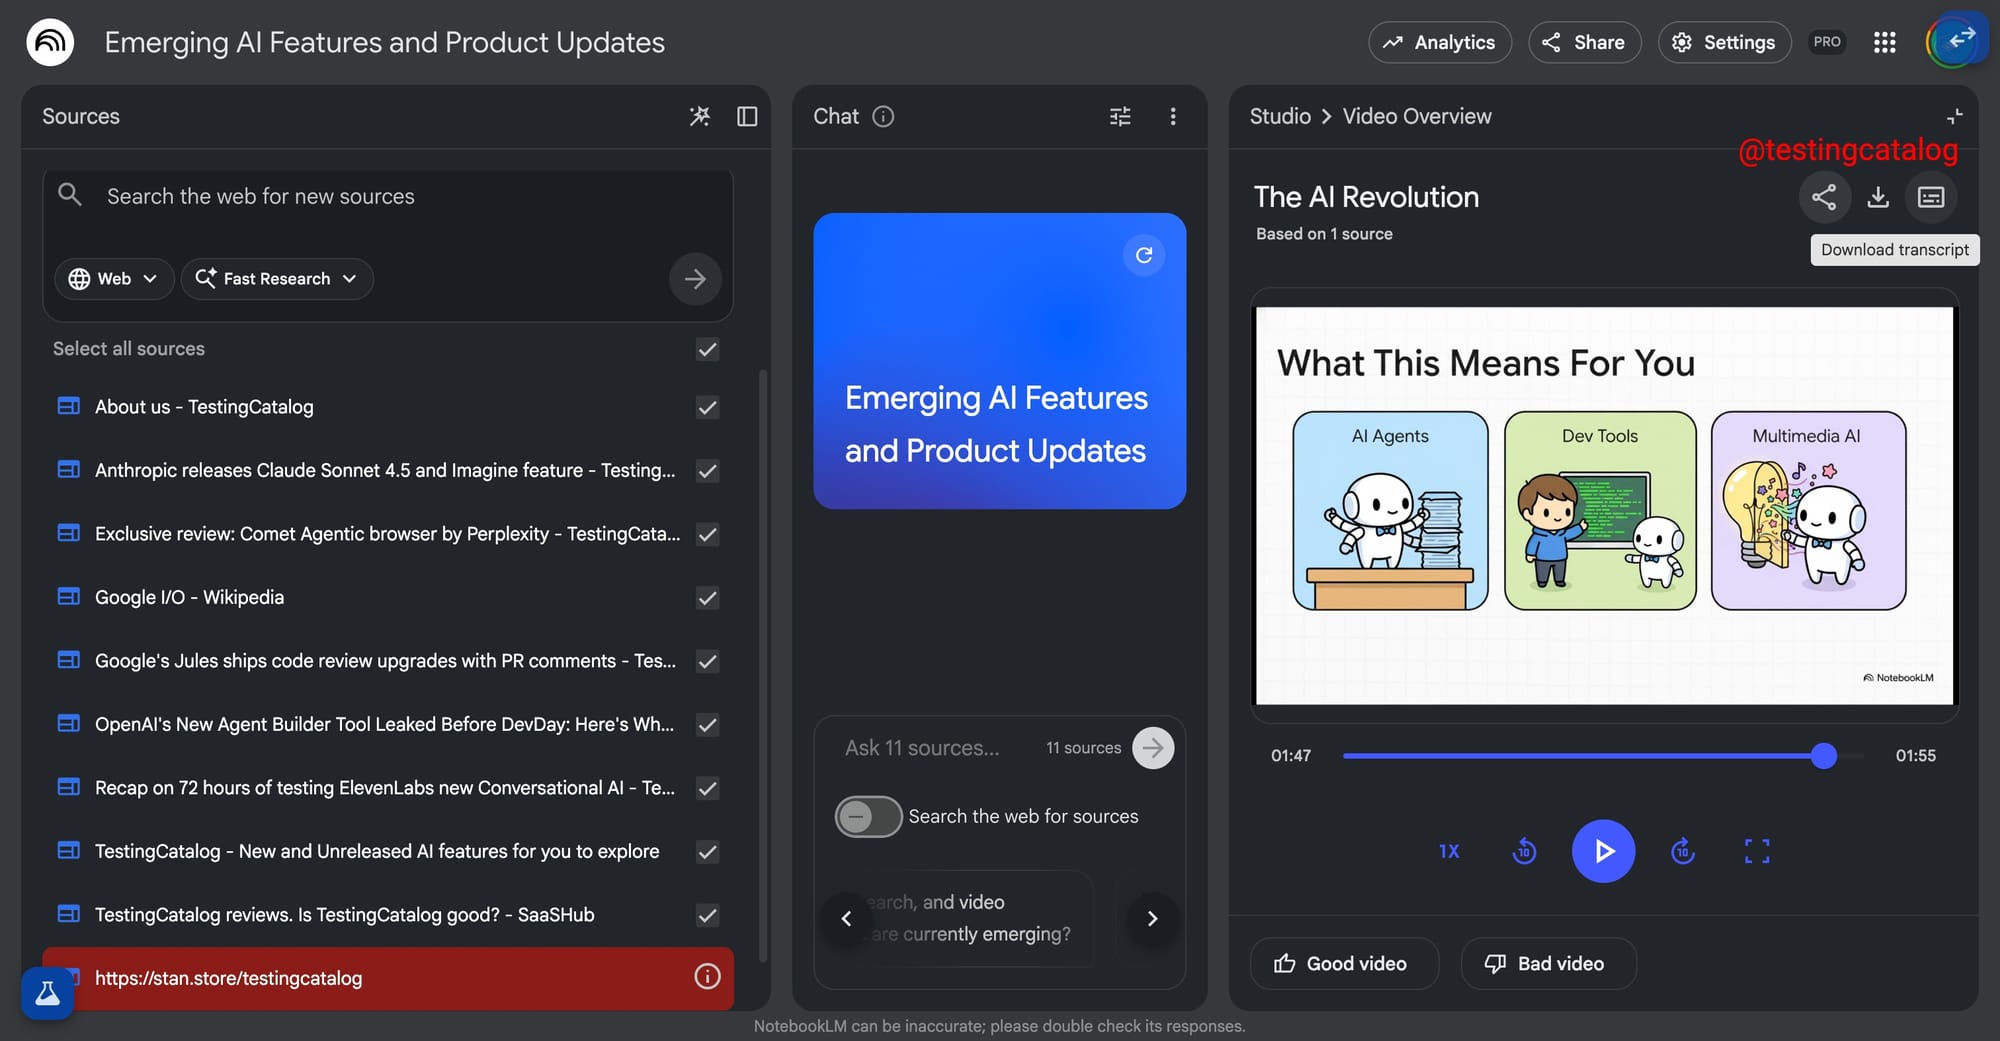Screen dimensions: 2000x1041
Task: Uncheck Select all sources checkbox
Action: [707, 349]
